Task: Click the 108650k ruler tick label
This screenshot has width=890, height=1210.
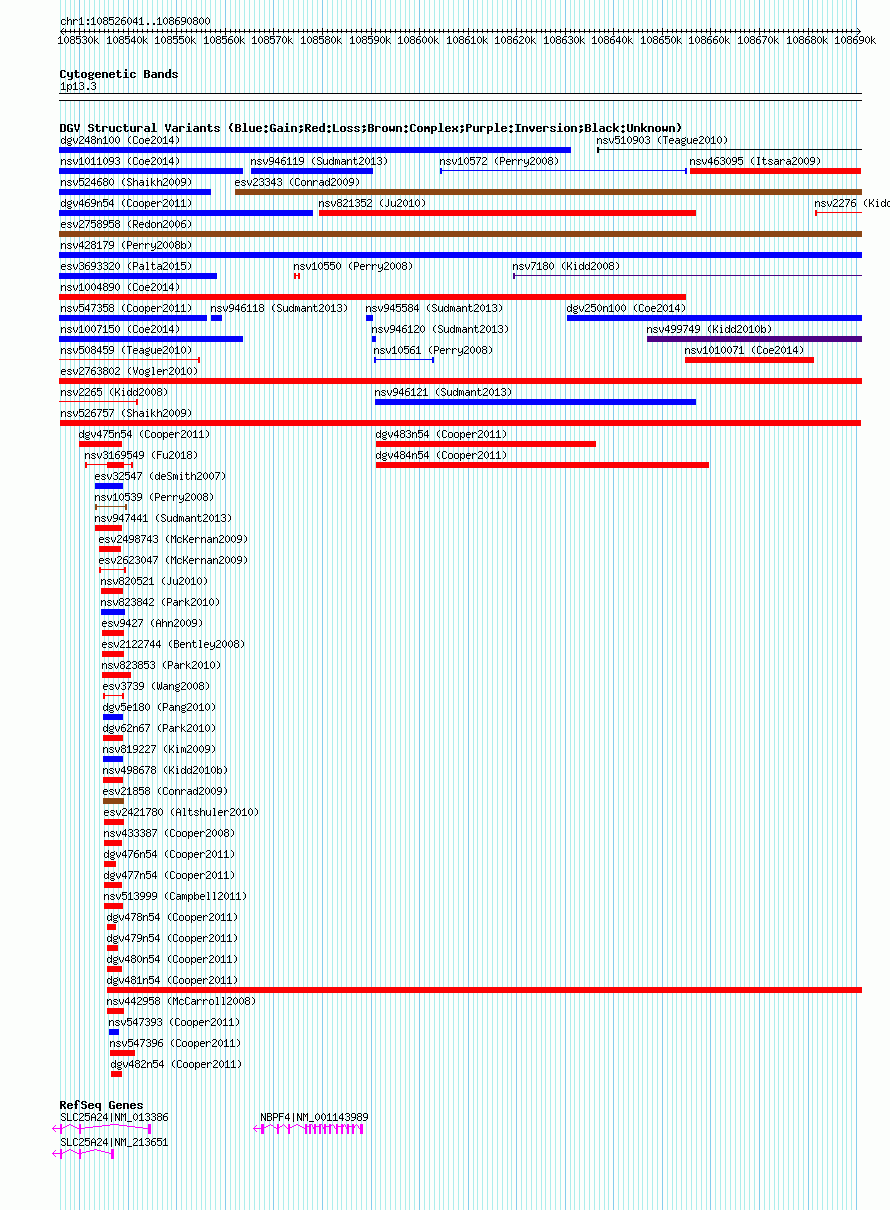Action: [x=661, y=41]
